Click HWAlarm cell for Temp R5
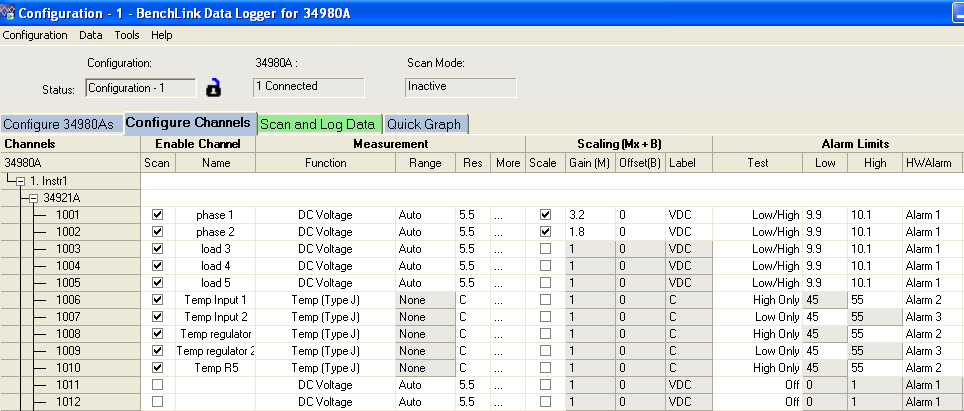The height and width of the screenshot is (411, 964). (x=931, y=368)
